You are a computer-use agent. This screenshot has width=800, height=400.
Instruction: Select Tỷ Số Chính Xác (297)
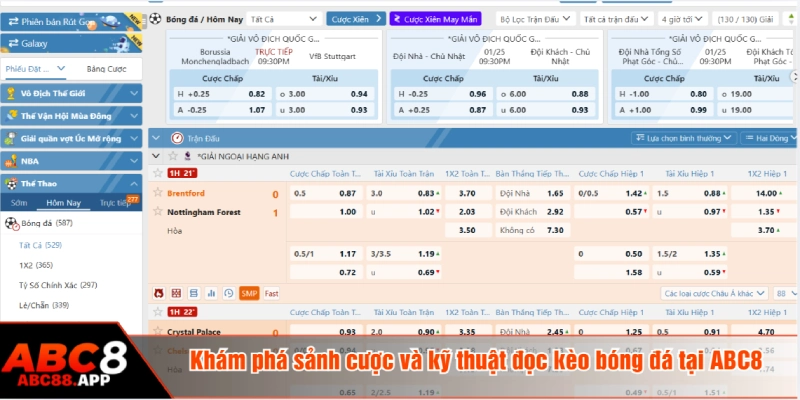click(58, 285)
